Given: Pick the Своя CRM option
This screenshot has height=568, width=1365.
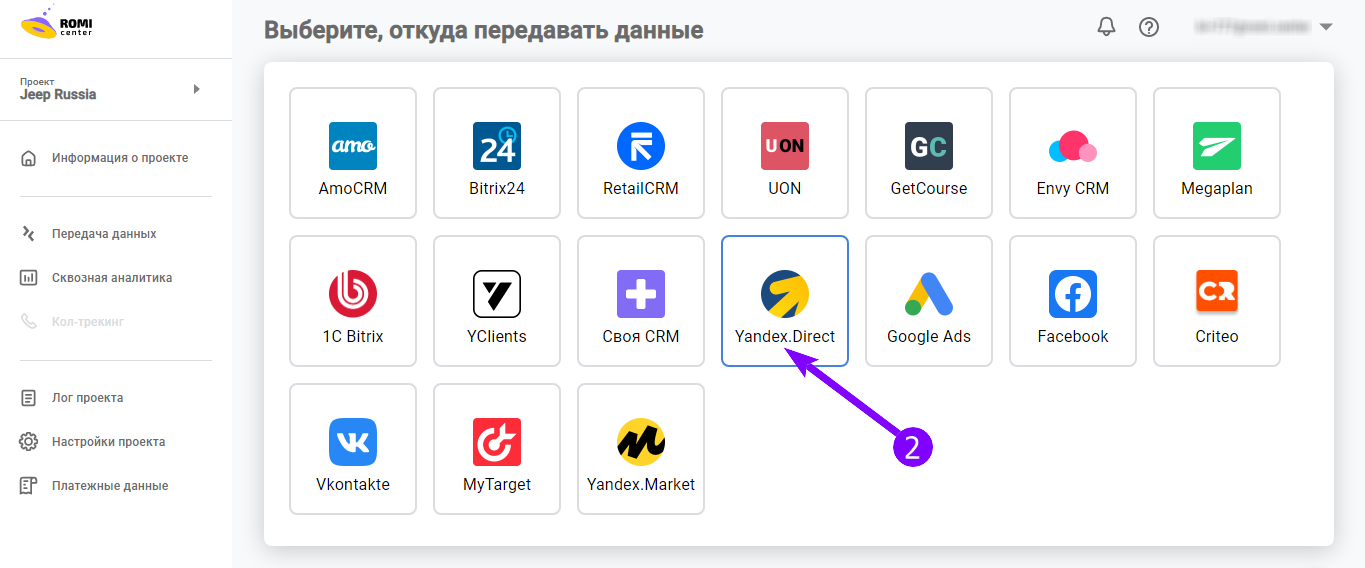Looking at the screenshot, I should point(641,301).
